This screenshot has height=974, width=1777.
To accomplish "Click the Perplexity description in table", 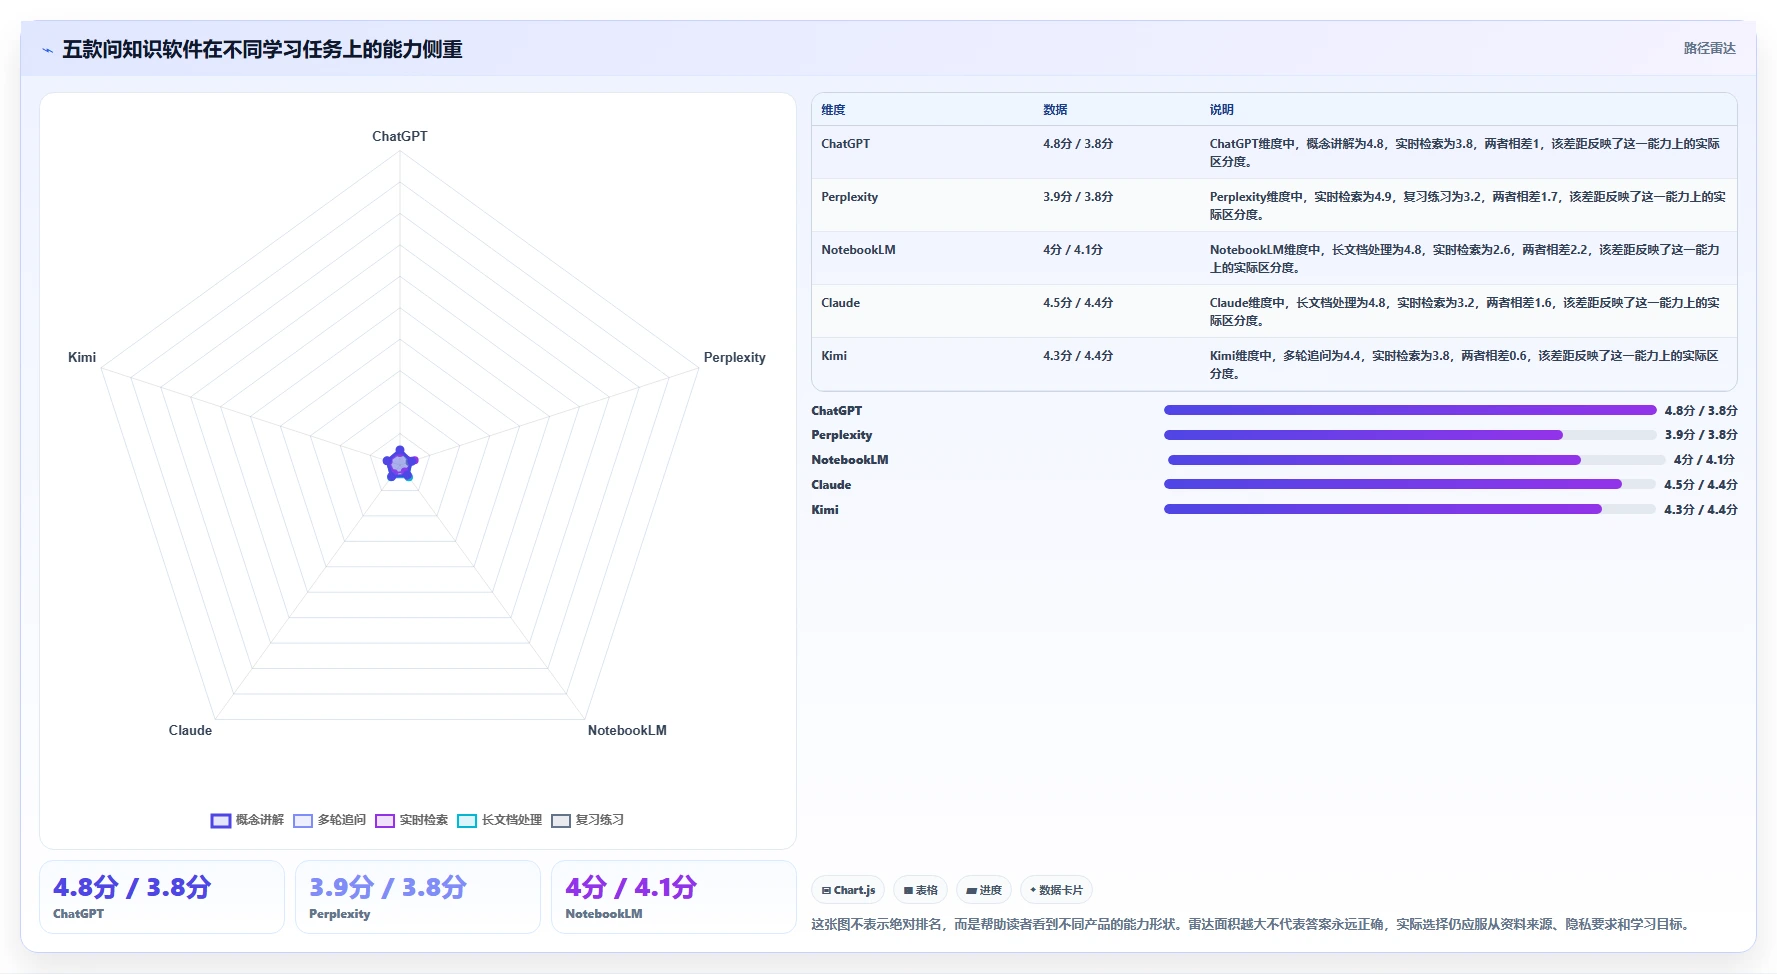I will click(x=1467, y=206).
